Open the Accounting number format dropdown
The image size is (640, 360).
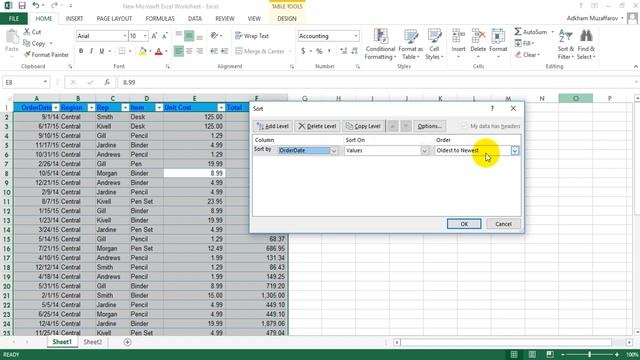coord(356,36)
